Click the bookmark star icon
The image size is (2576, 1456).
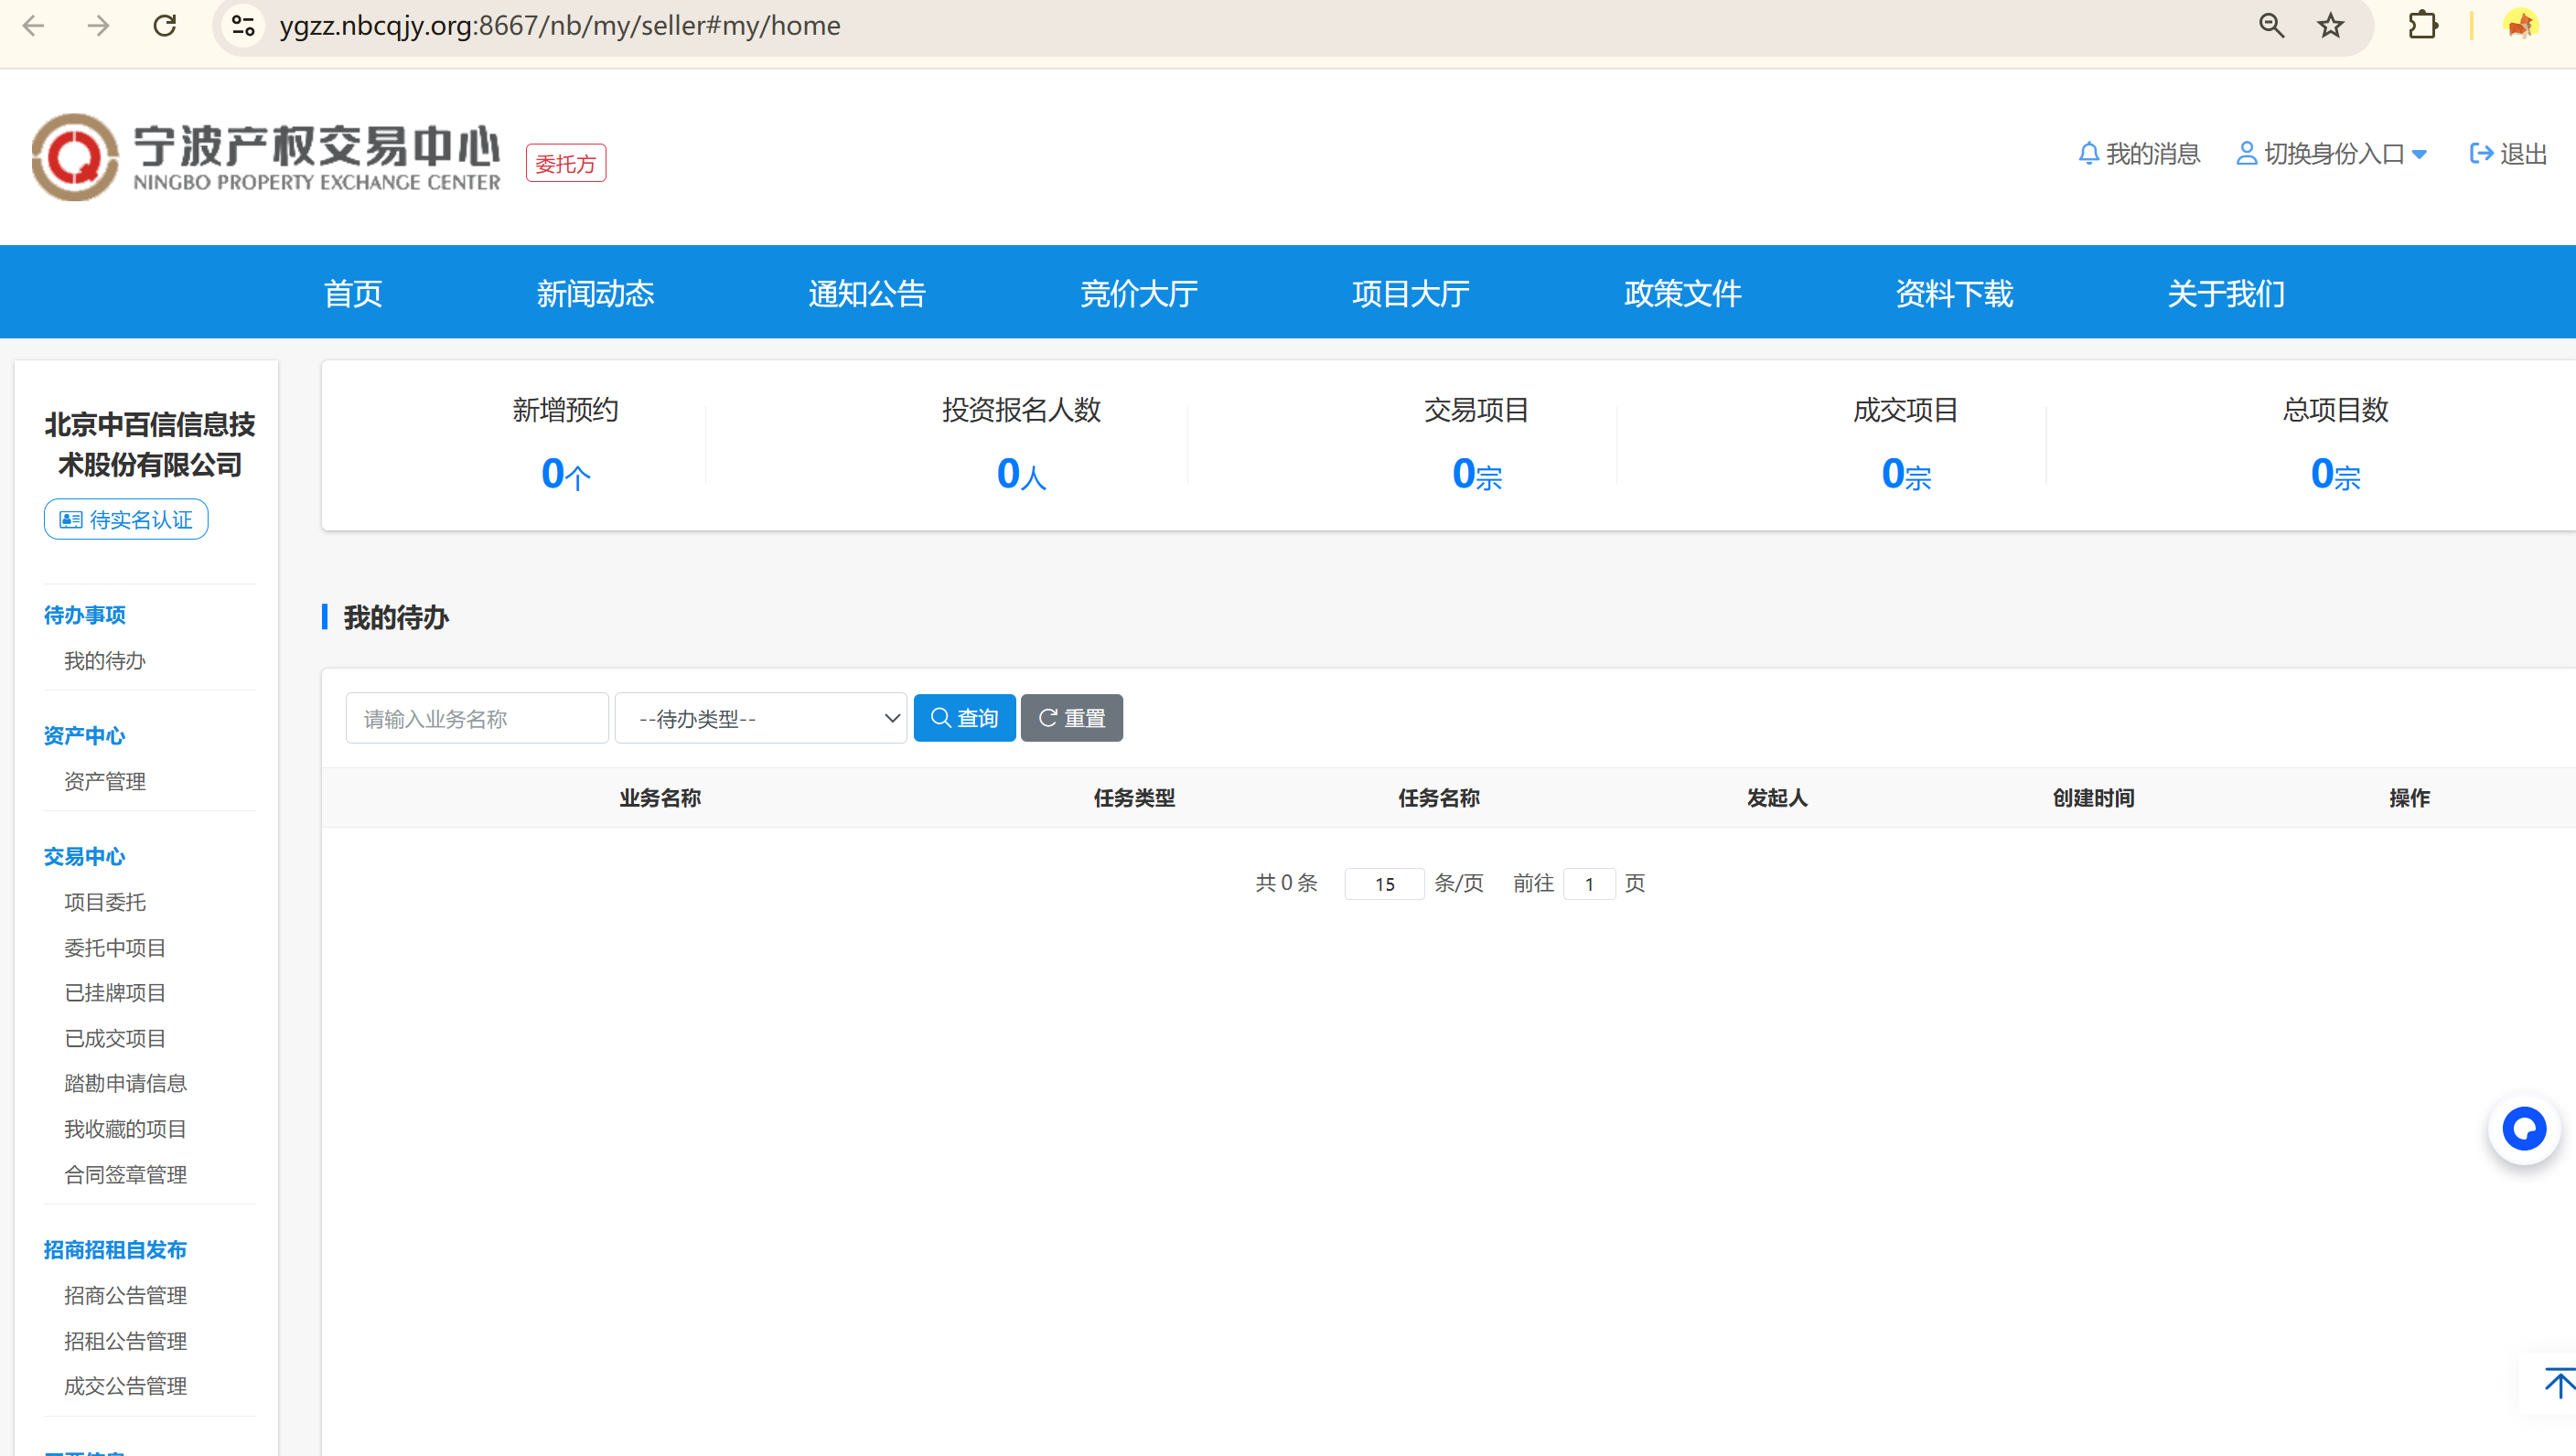coord(2330,26)
